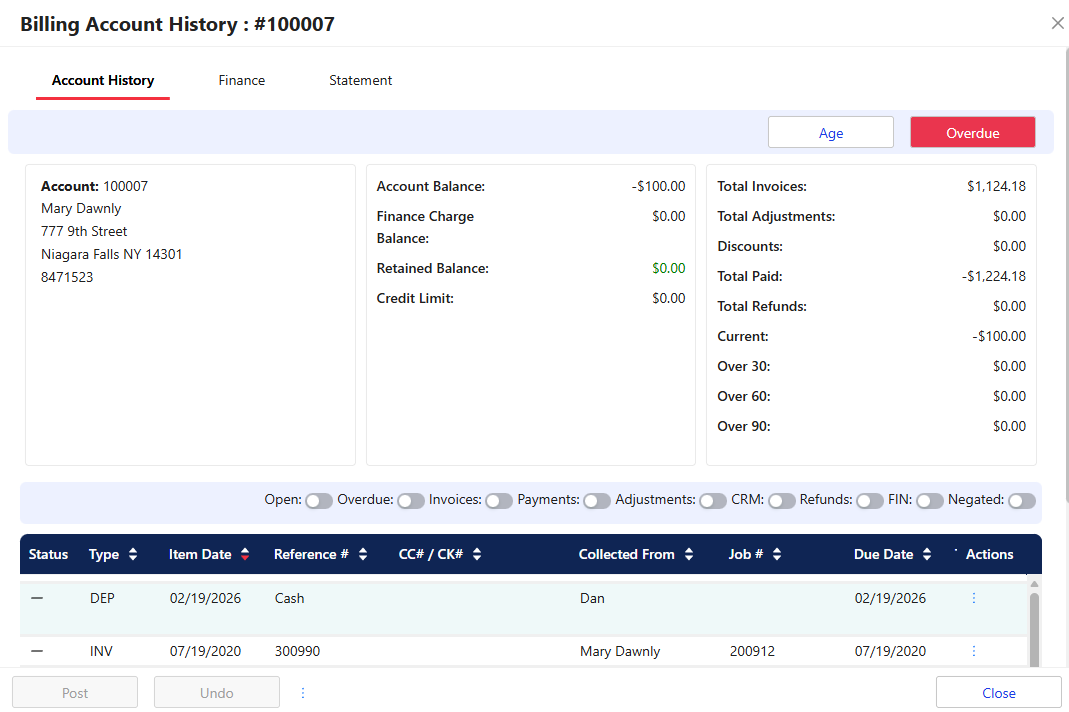Enable the Negated filter switch

point(1021,500)
